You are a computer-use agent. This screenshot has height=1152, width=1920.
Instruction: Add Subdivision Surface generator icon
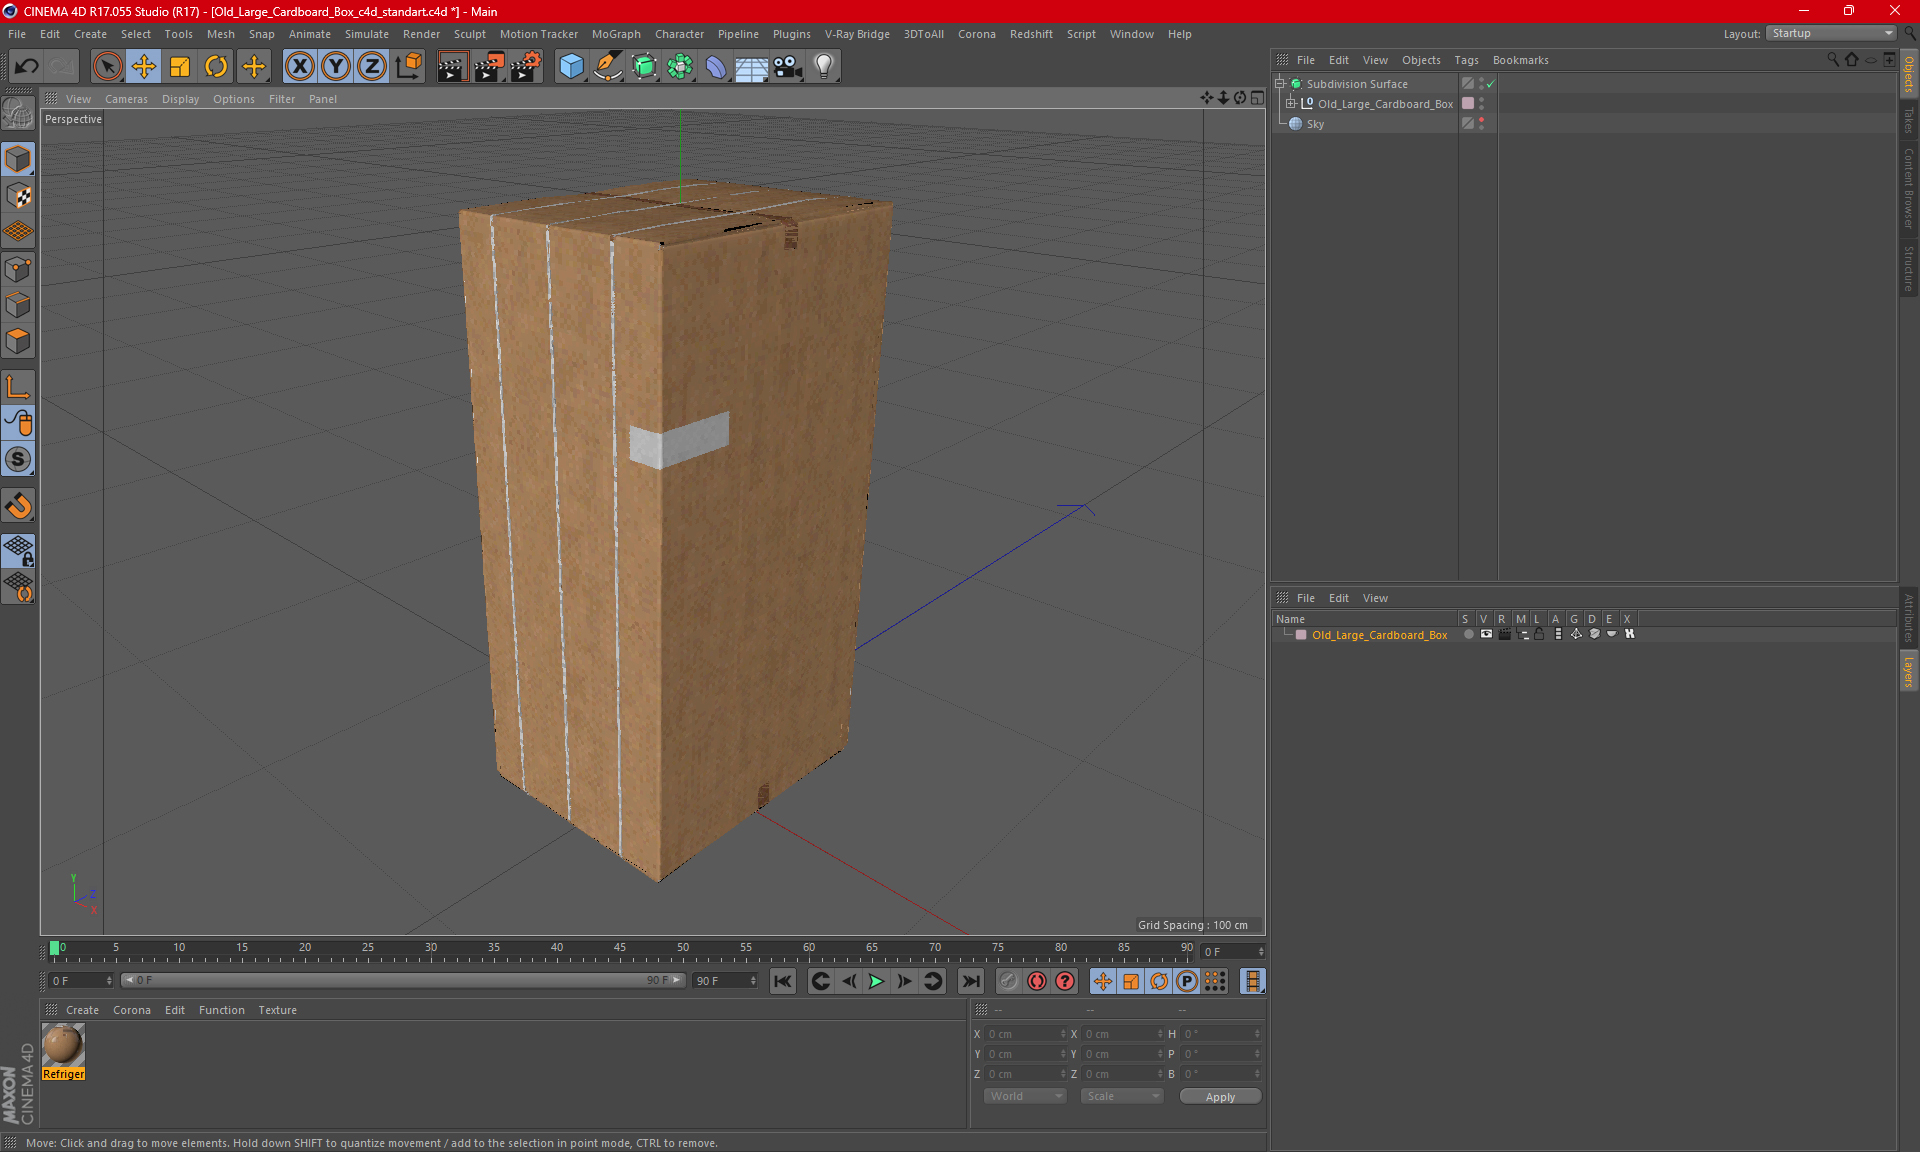pos(644,66)
